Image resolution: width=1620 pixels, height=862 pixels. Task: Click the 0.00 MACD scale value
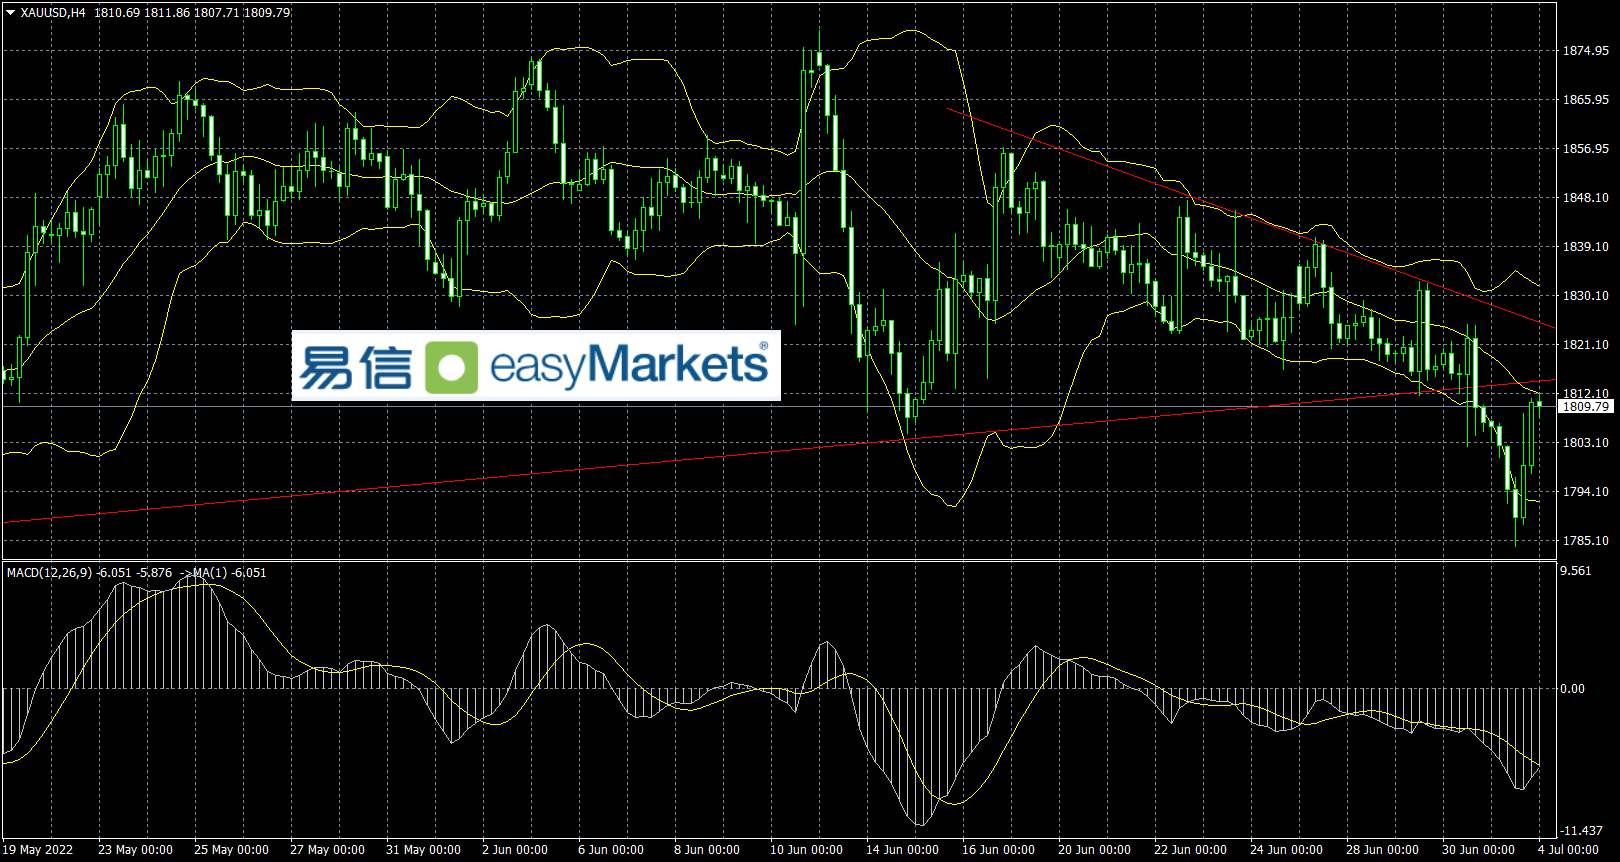pyautogui.click(x=1573, y=689)
